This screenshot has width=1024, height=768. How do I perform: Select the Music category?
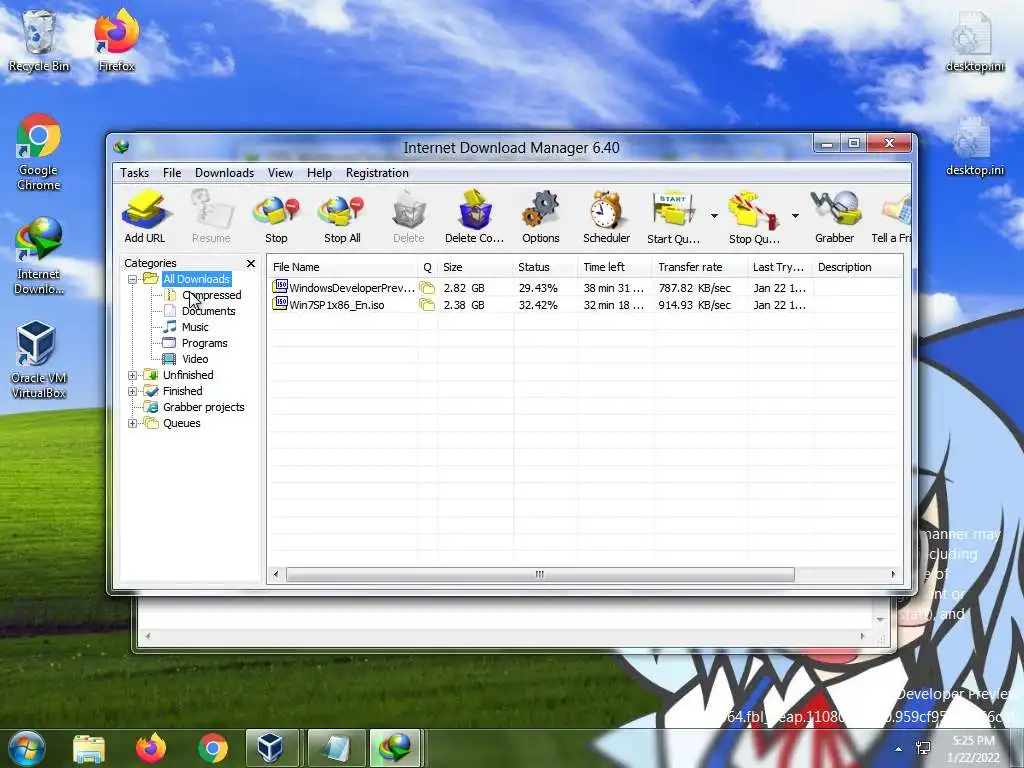[195, 327]
